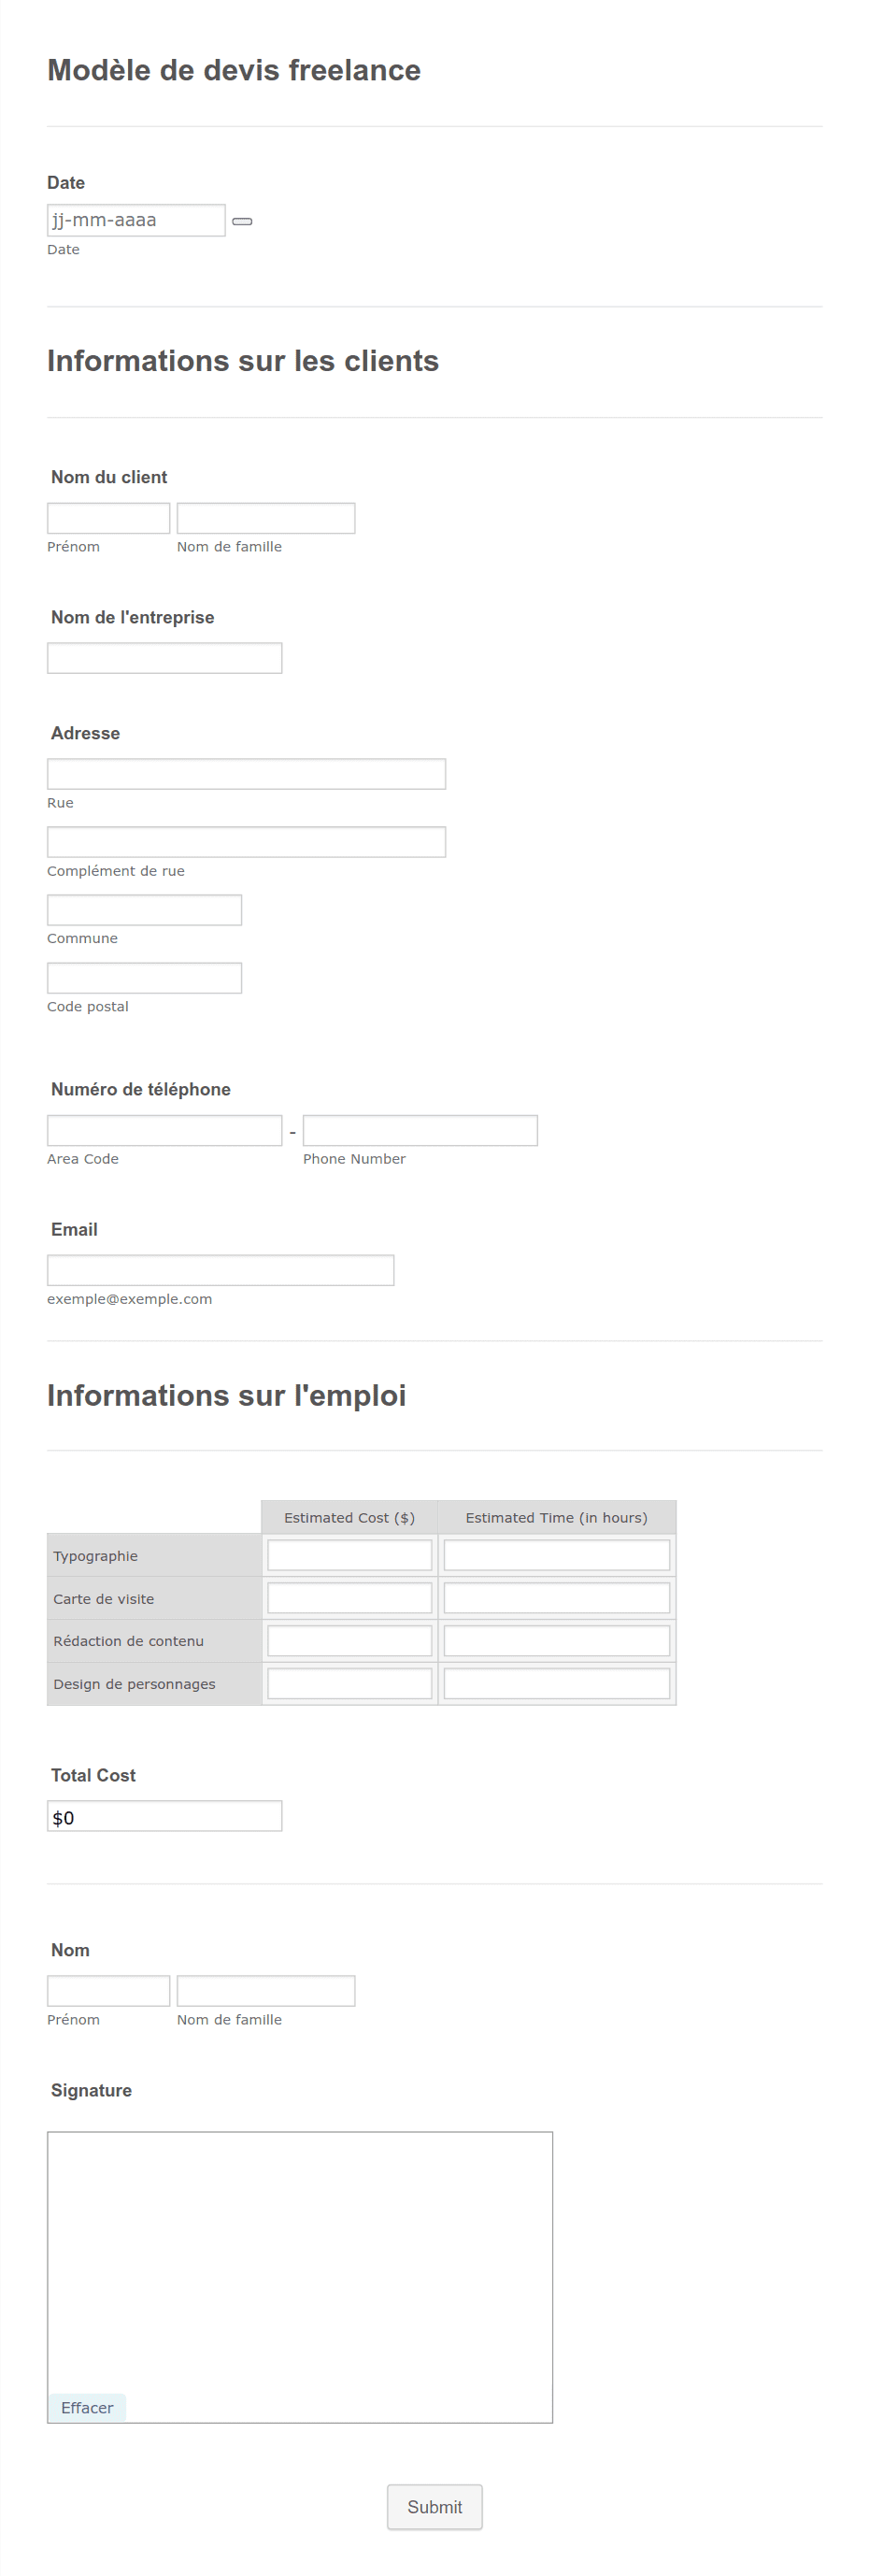Focus the client Prénom field
This screenshot has height=2576, width=869.
pyautogui.click(x=108, y=518)
